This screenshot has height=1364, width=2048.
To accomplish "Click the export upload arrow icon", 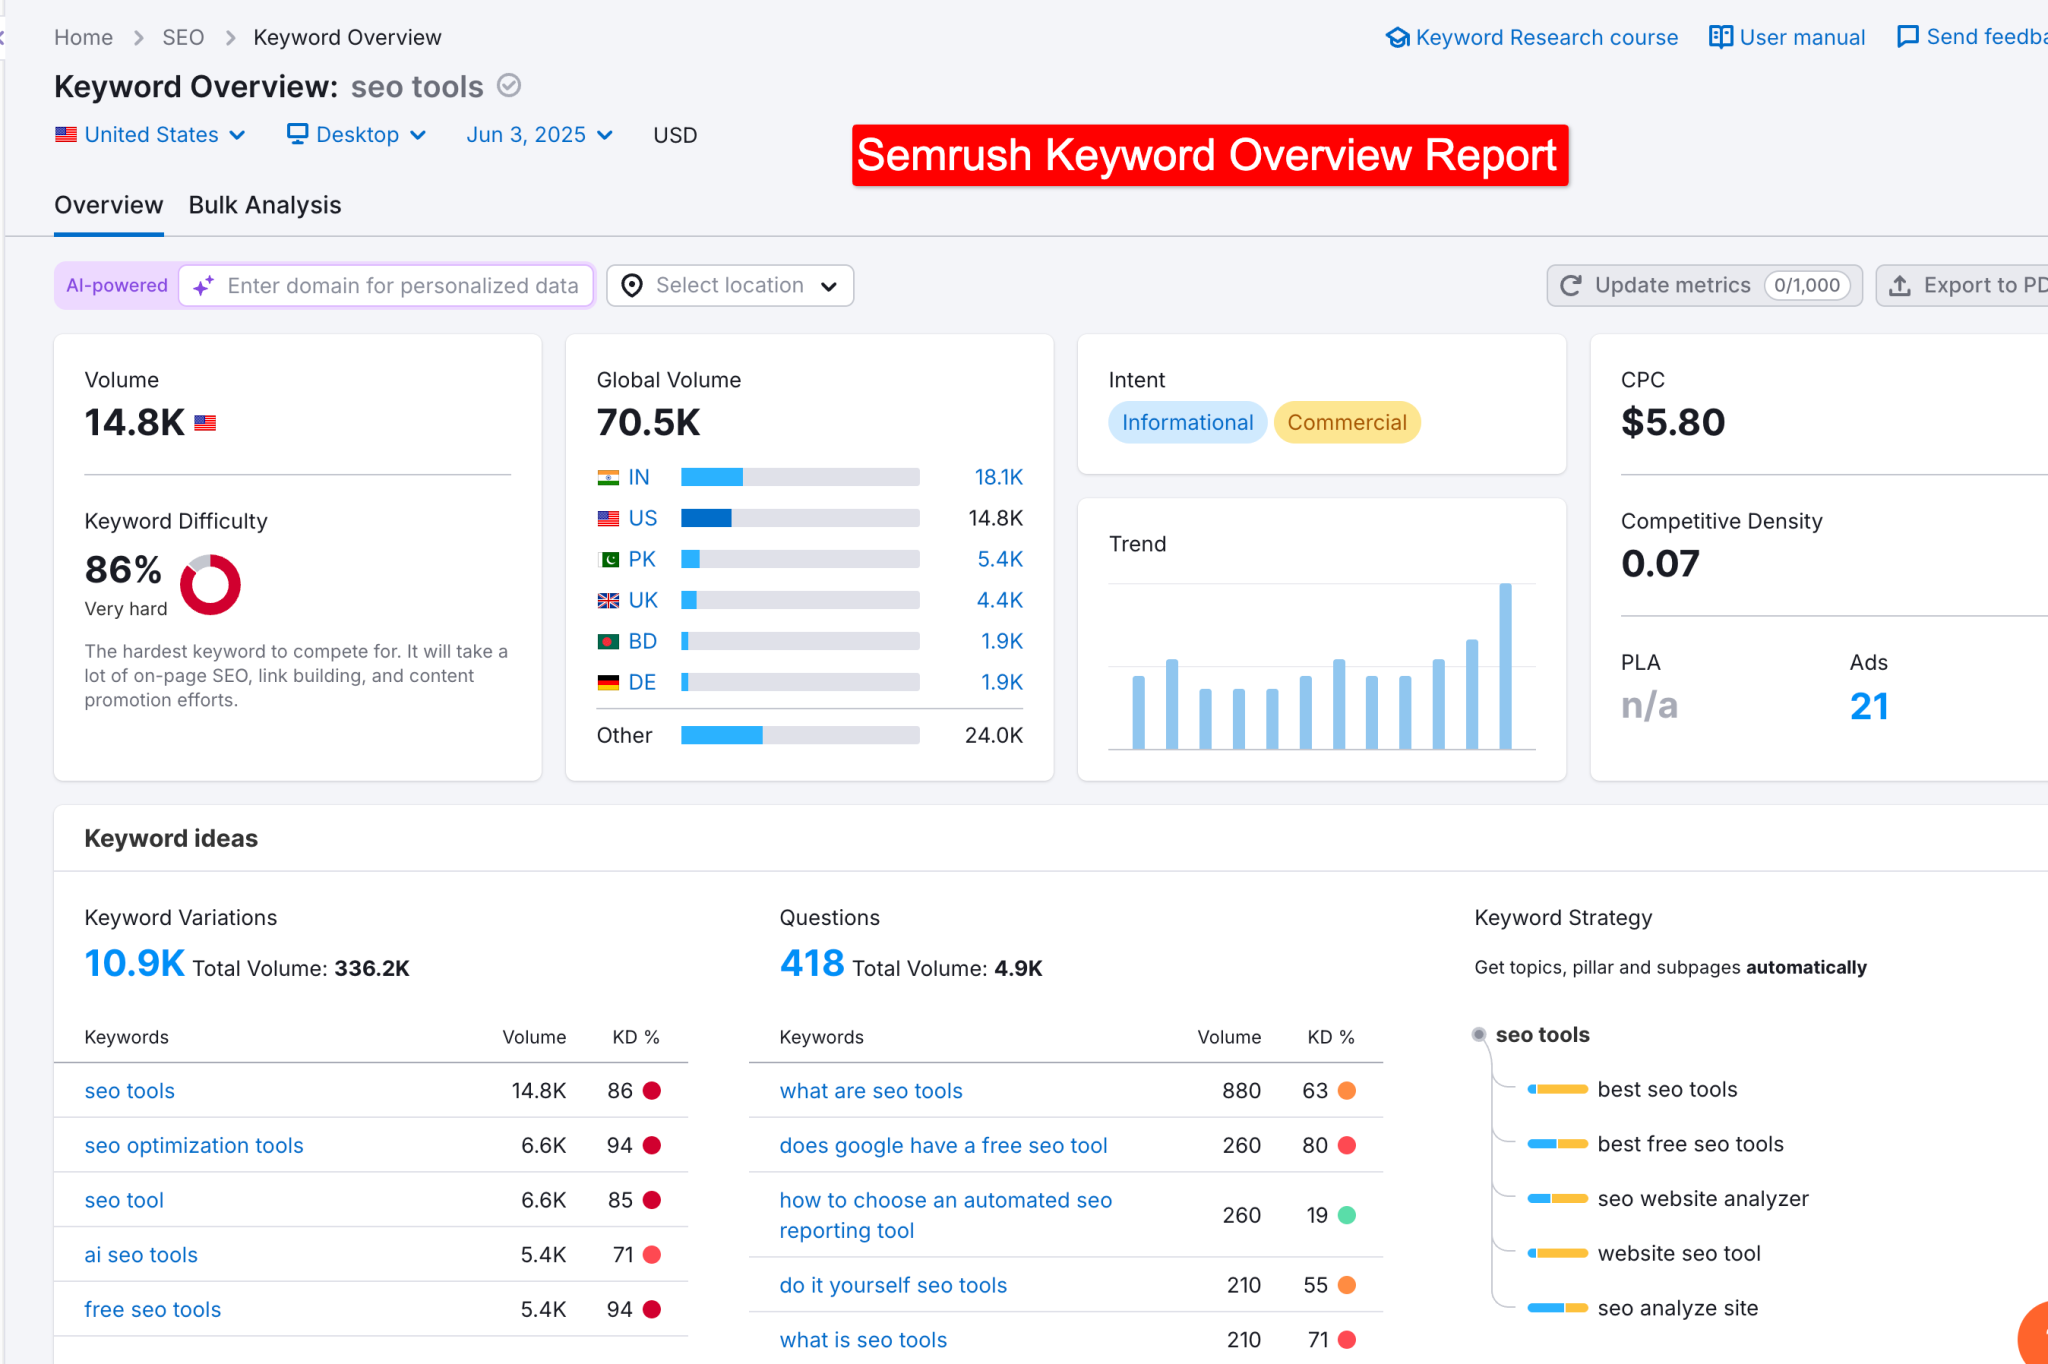I will (1900, 286).
